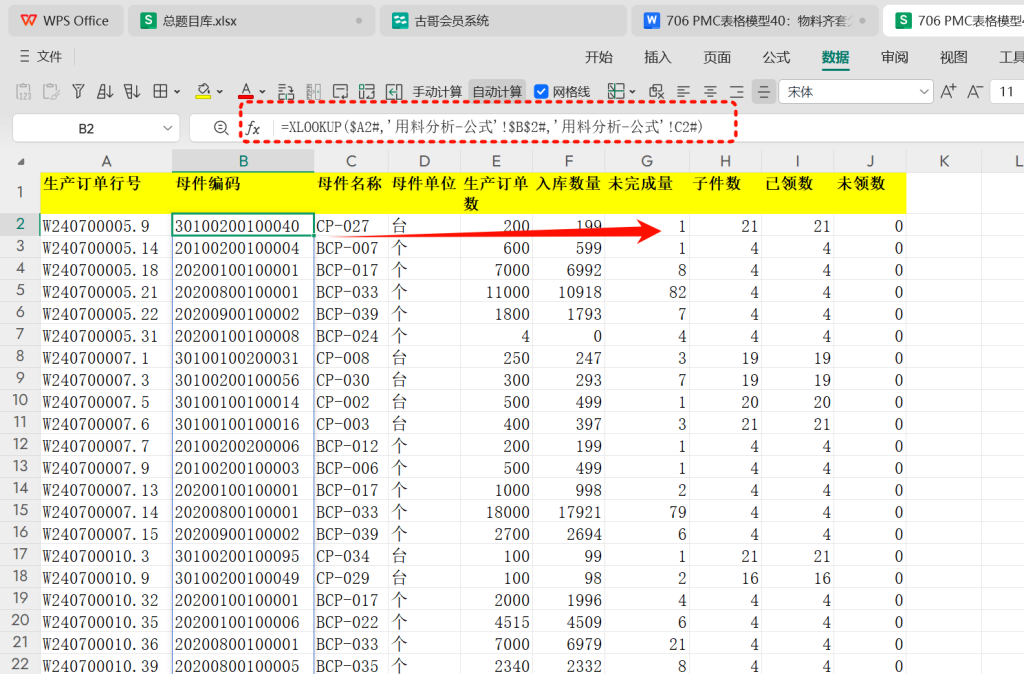Click the remove duplicates icon
The height and width of the screenshot is (674, 1024).
pos(656,91)
